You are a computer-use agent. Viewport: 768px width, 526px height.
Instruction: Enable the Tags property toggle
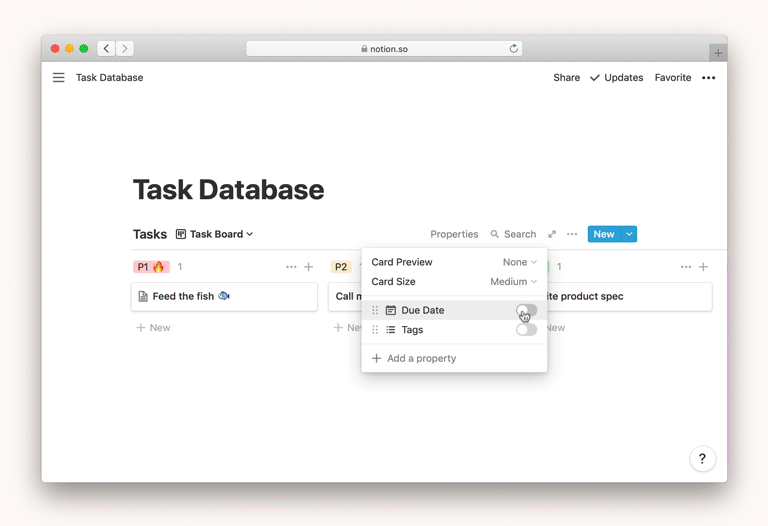click(x=526, y=330)
